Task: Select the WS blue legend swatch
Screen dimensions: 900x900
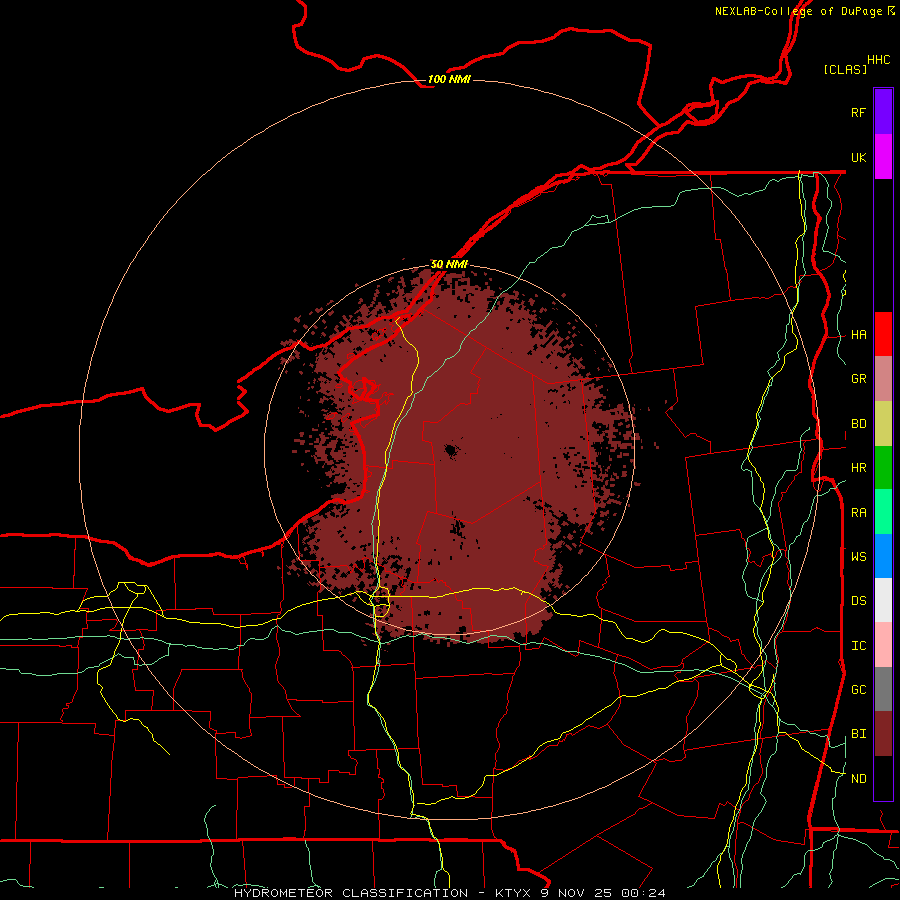Action: tap(883, 556)
